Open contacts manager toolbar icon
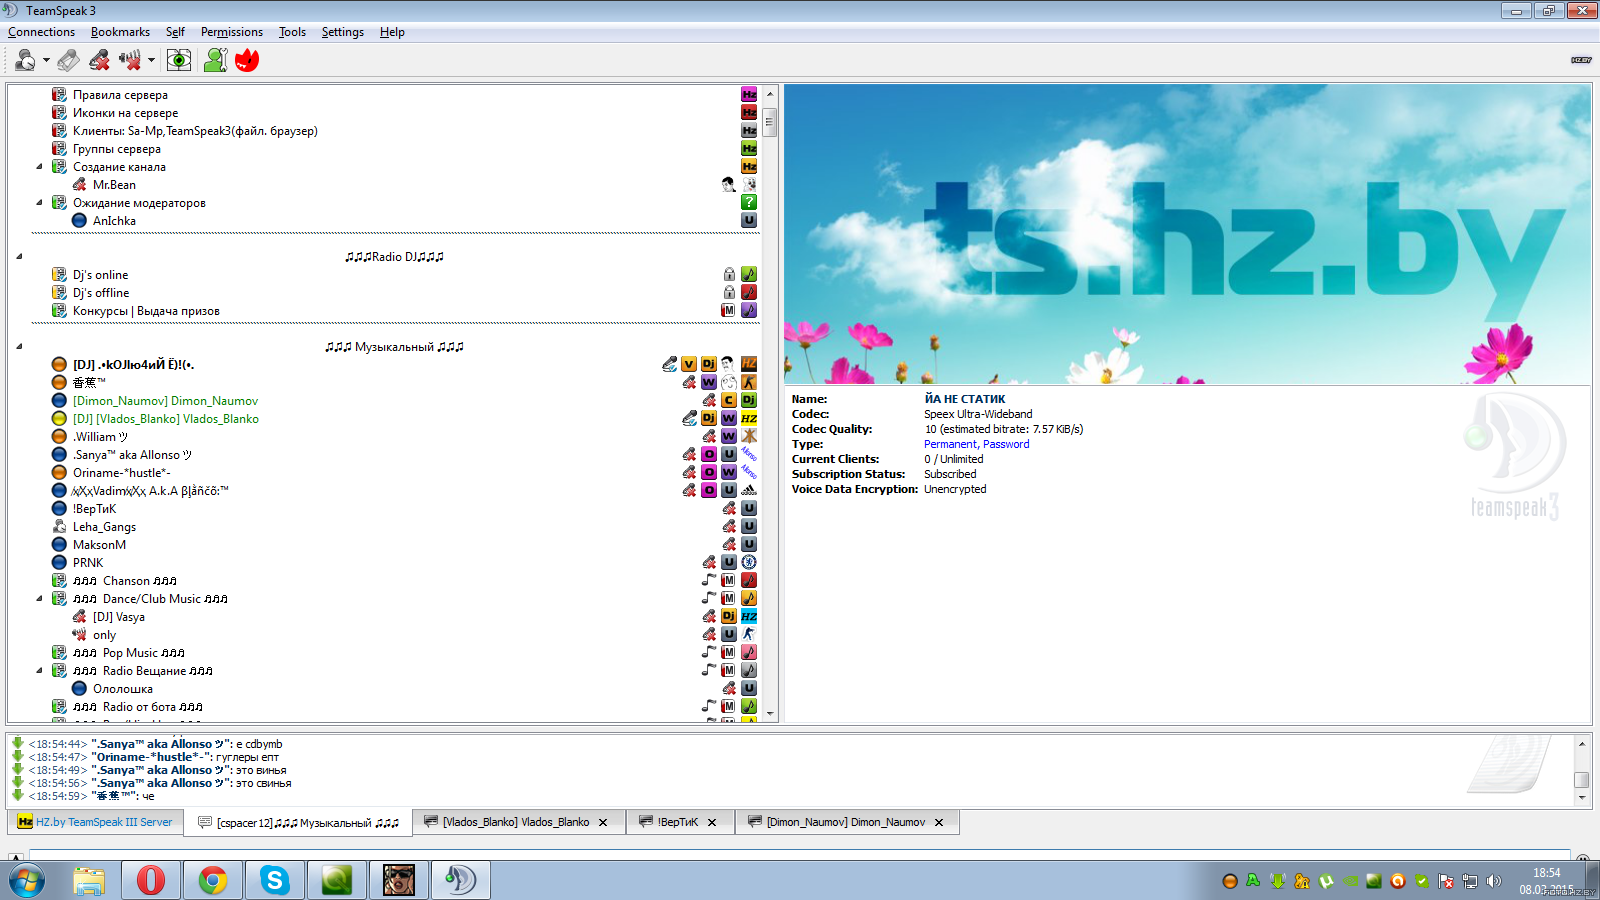The height and width of the screenshot is (900, 1600). [215, 60]
